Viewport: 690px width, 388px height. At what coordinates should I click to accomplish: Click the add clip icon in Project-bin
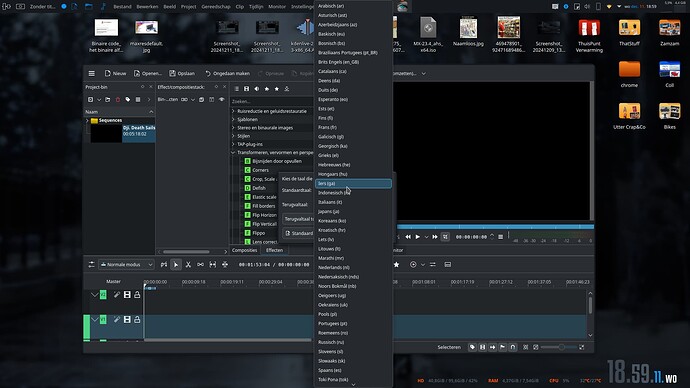(x=90, y=100)
